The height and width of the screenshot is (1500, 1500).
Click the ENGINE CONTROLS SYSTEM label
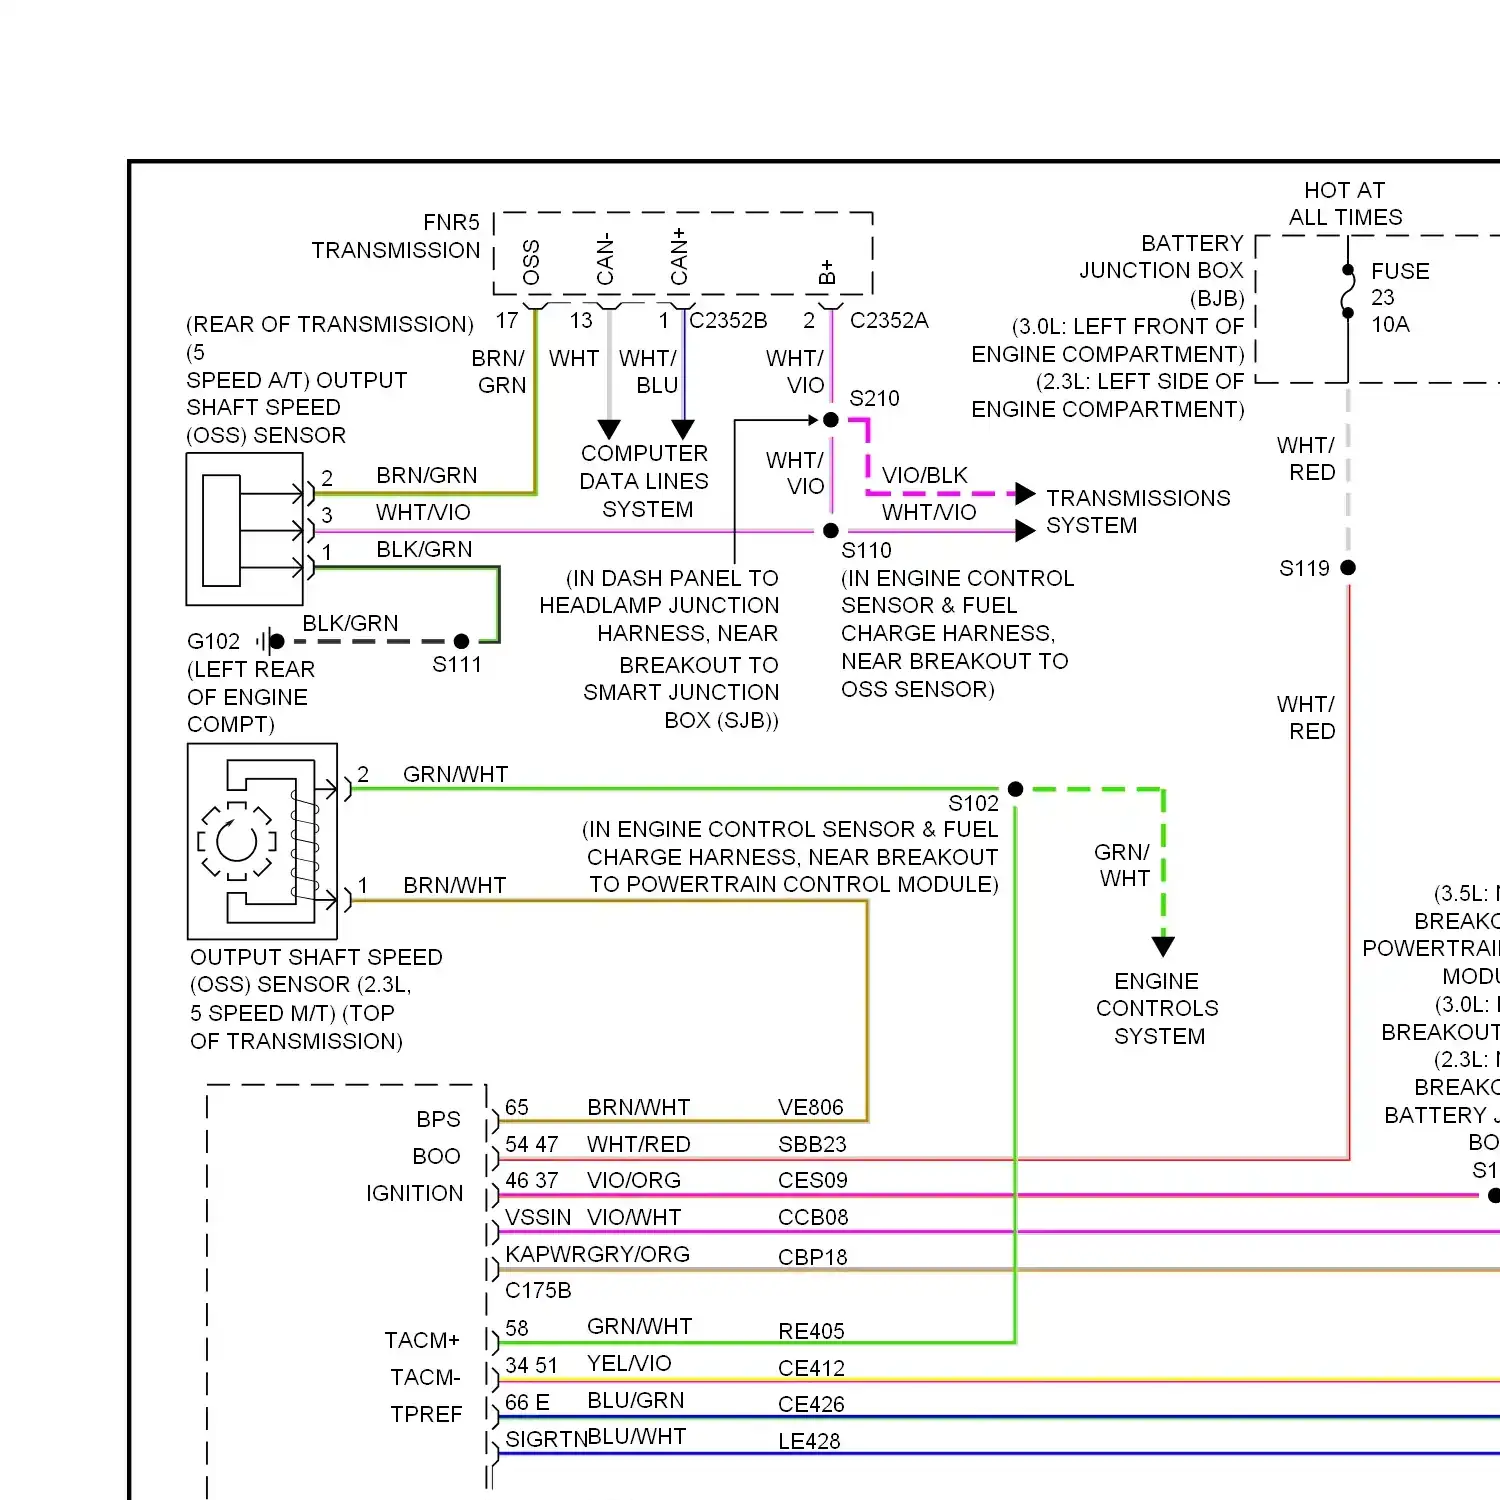(1158, 1008)
